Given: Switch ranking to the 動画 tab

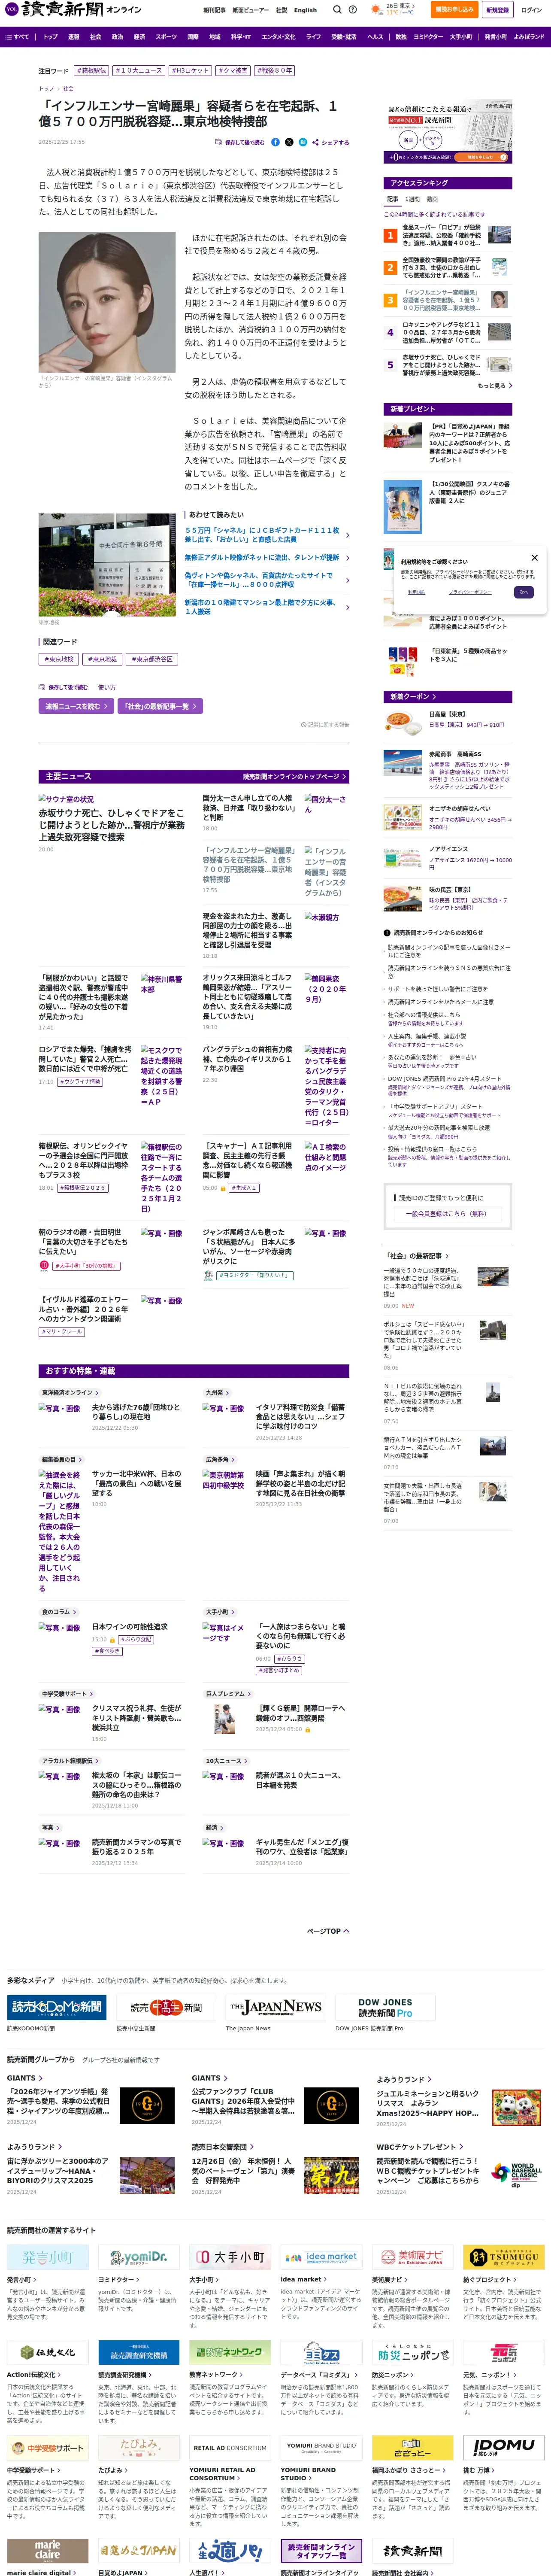Looking at the screenshot, I should (x=432, y=199).
